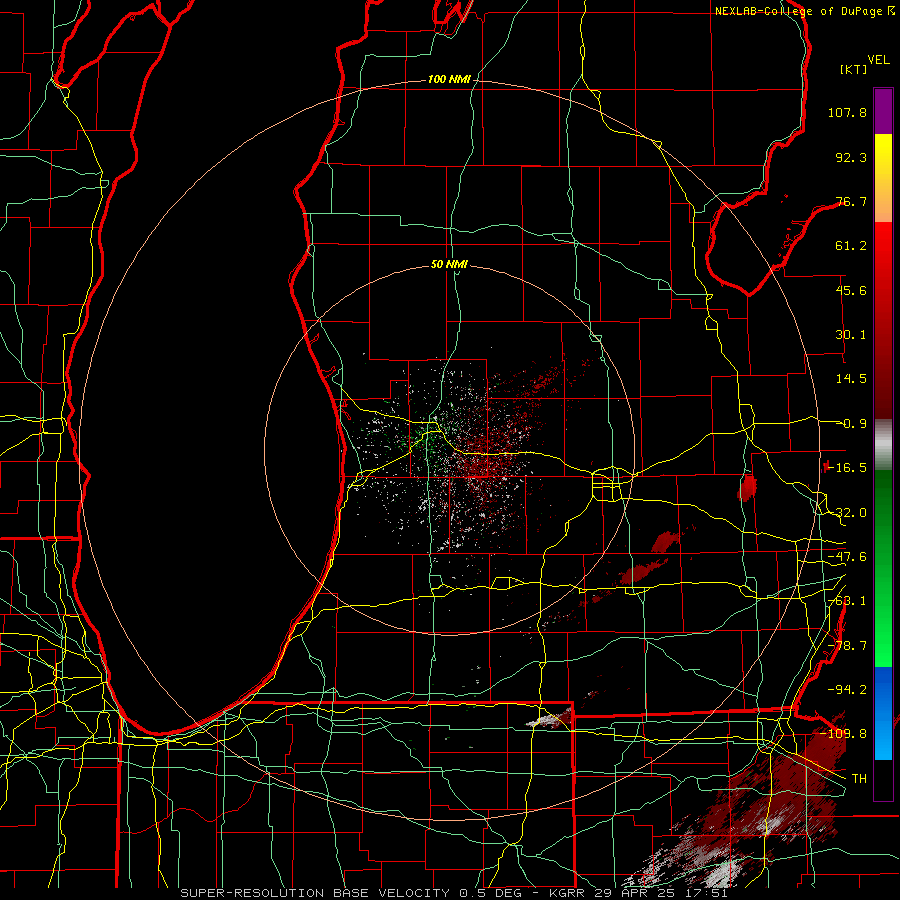Select the 92.3 value on the velocity scale
900x900 pixels.
pyautogui.click(x=851, y=157)
